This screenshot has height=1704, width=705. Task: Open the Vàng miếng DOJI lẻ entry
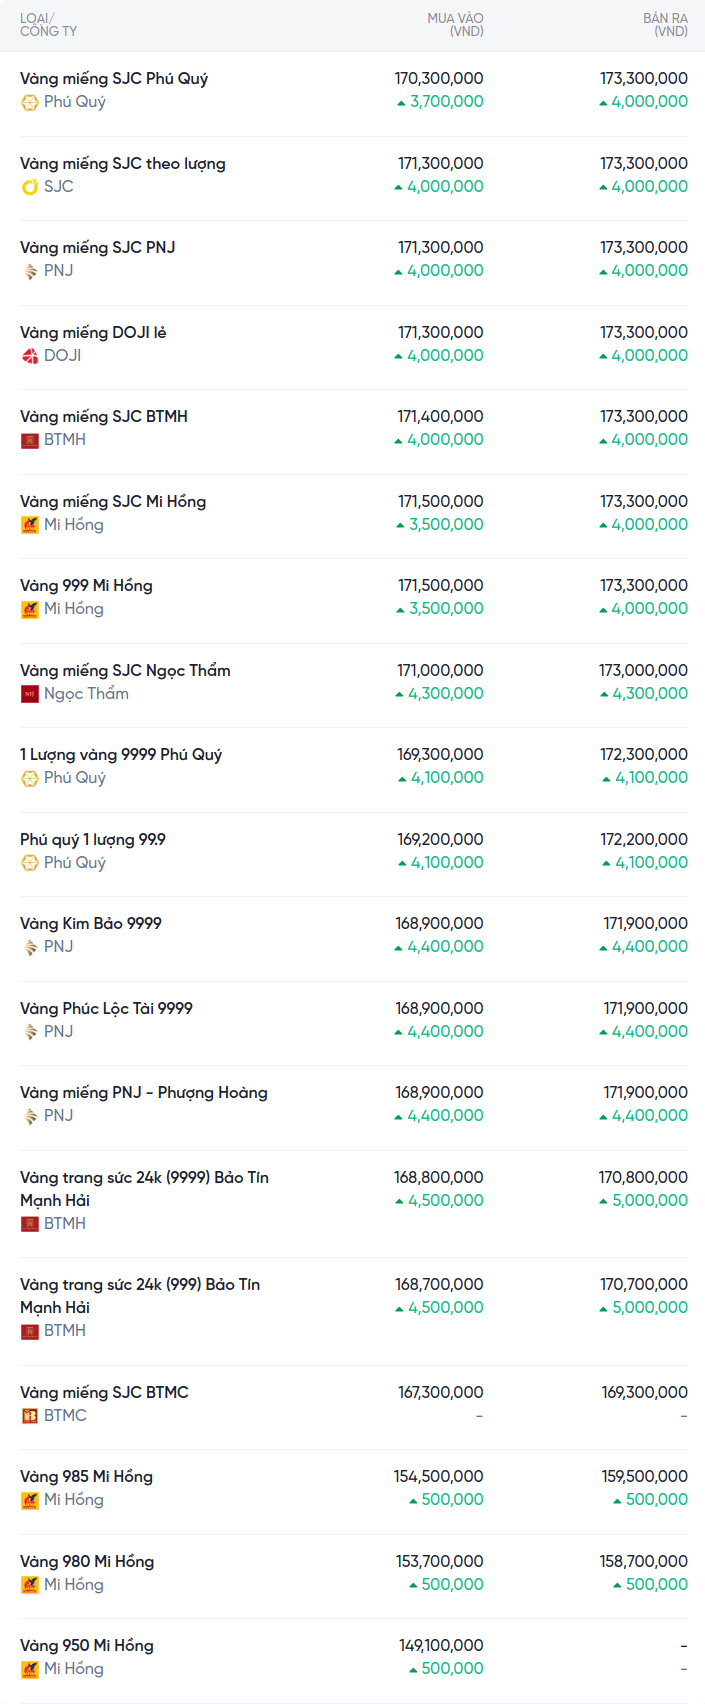click(x=93, y=332)
